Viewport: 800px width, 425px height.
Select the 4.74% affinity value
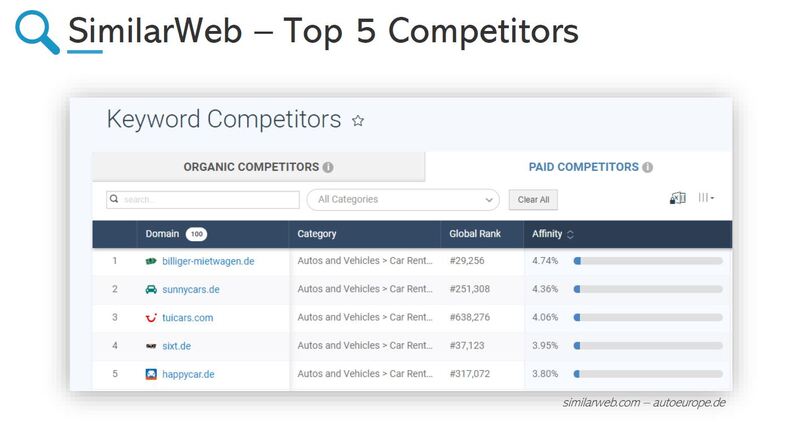545,261
